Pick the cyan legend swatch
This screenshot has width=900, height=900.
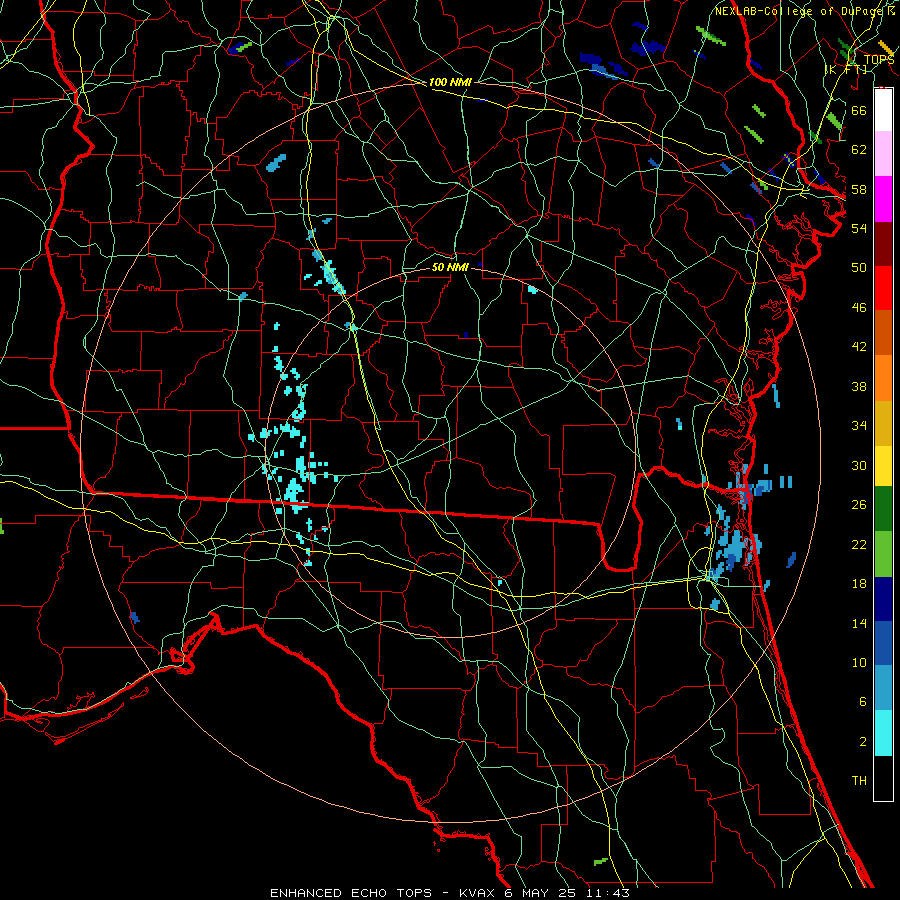tap(883, 733)
